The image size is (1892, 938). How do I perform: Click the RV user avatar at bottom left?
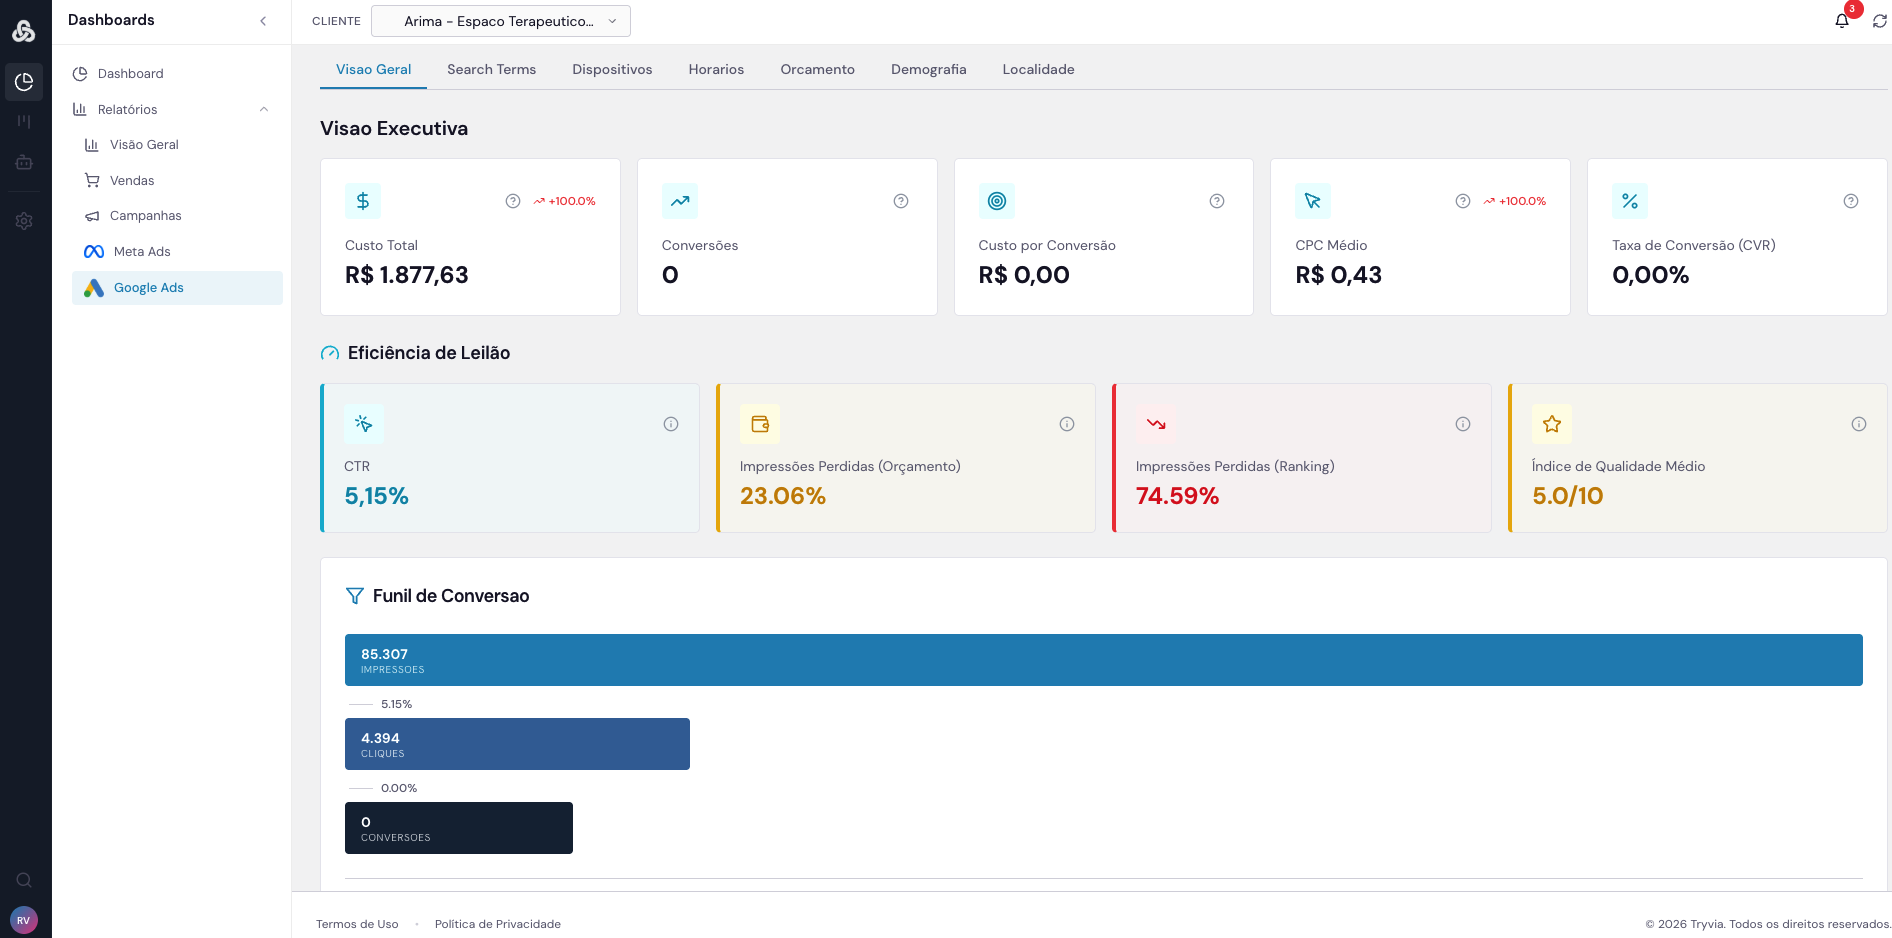[x=24, y=919]
